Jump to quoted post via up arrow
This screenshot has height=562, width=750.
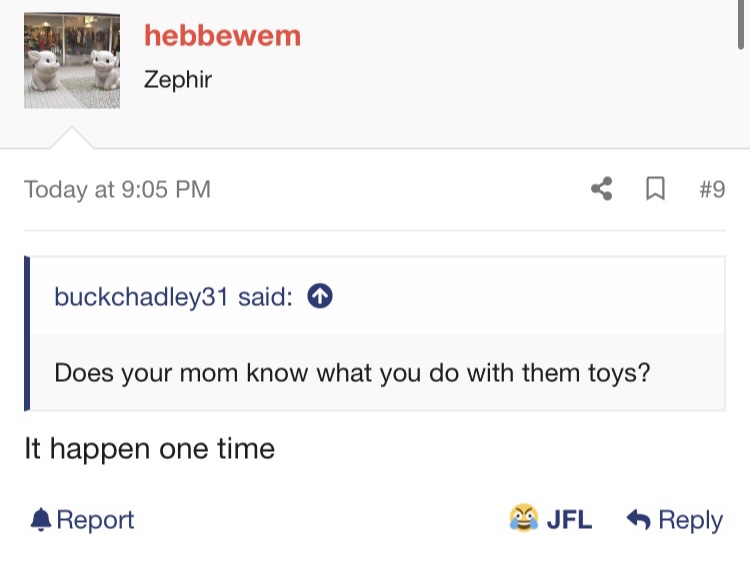tap(320, 296)
